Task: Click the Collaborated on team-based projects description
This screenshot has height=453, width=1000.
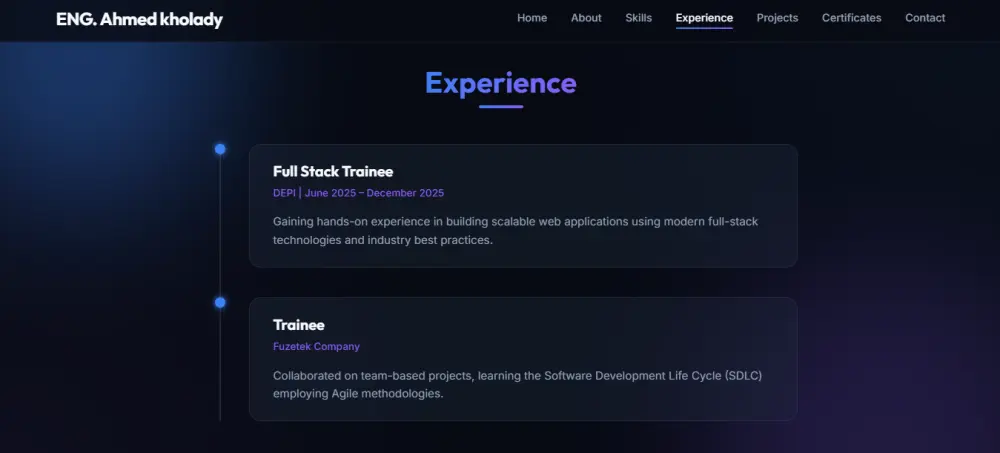Action: (x=517, y=385)
